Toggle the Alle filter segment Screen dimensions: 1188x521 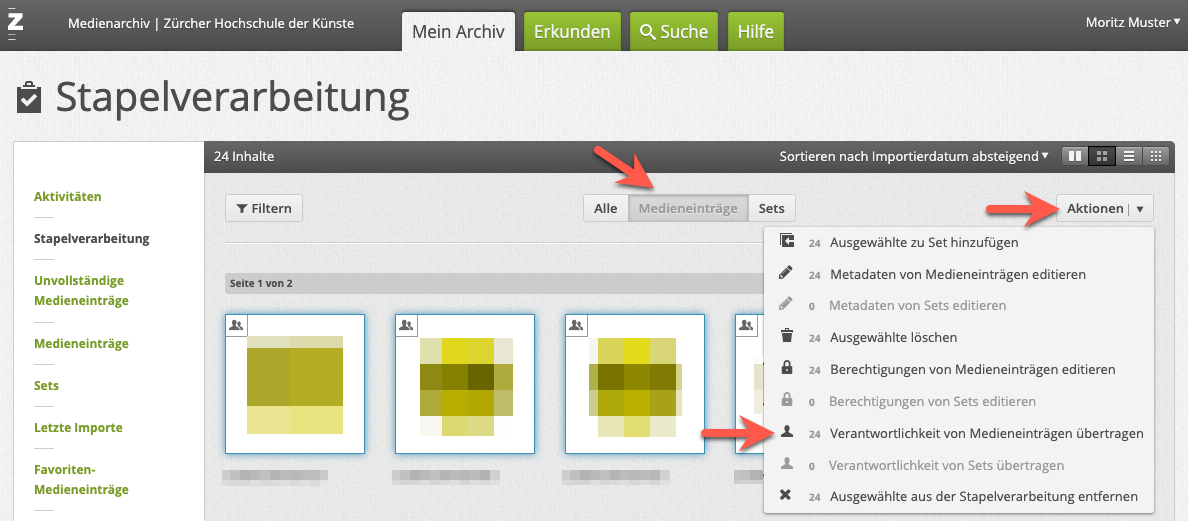[x=606, y=208]
